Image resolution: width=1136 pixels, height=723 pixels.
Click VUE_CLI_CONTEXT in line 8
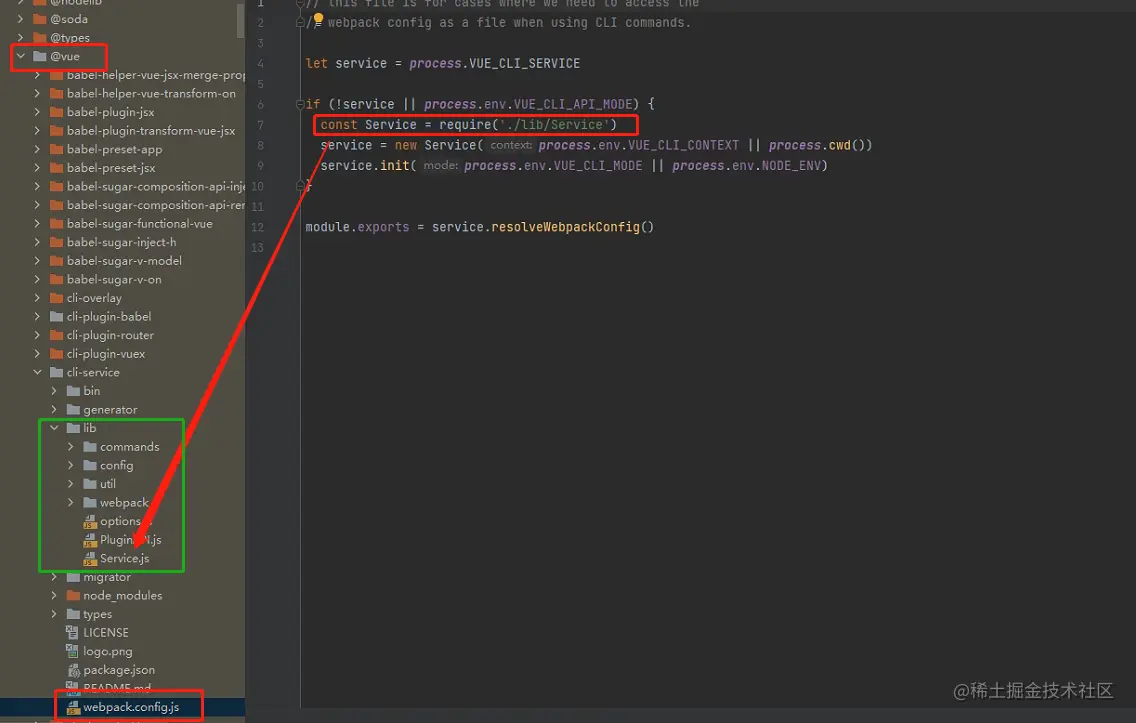click(683, 146)
